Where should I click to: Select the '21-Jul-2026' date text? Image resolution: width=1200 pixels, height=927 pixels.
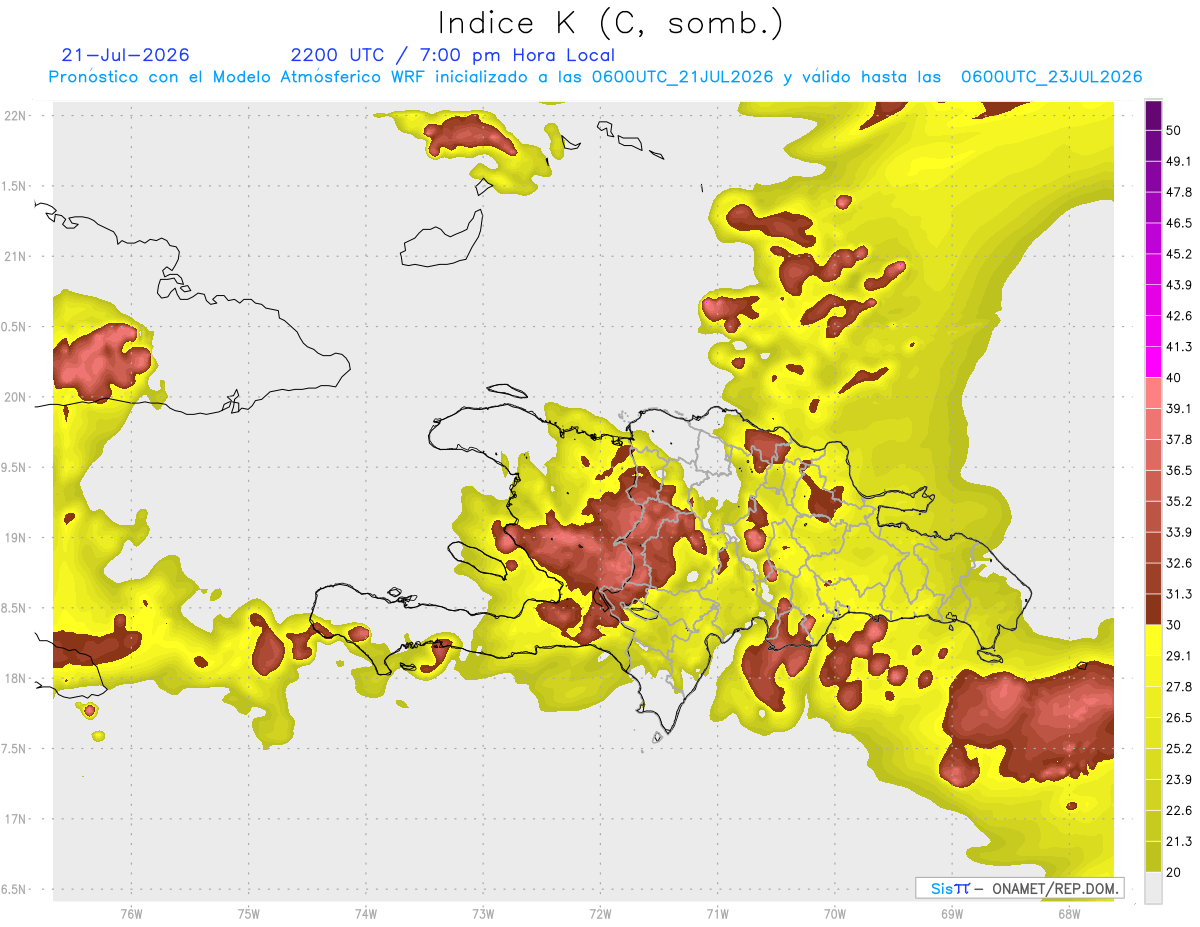pyautogui.click(x=125, y=55)
